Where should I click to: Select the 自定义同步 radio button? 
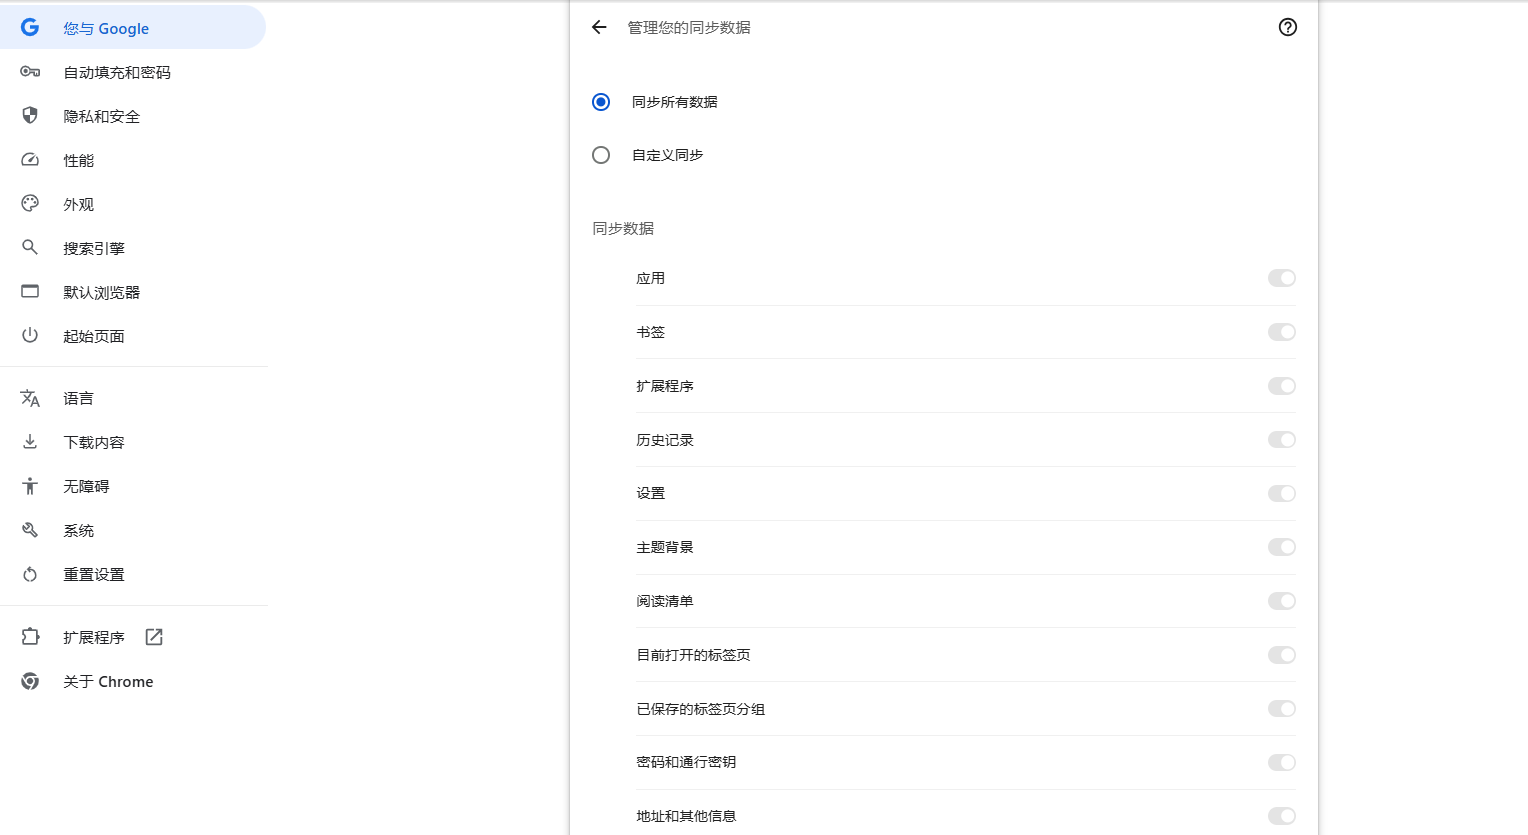coord(601,155)
